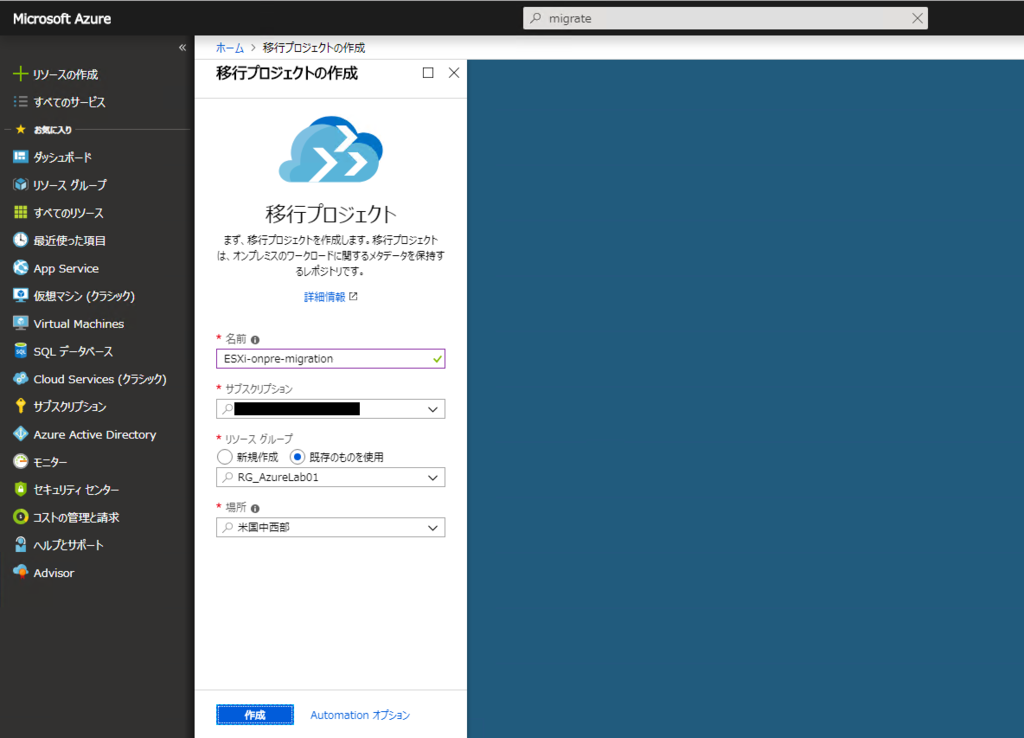1024x738 pixels.
Task: Open the サブスクリプション dropdown
Action: pos(330,409)
